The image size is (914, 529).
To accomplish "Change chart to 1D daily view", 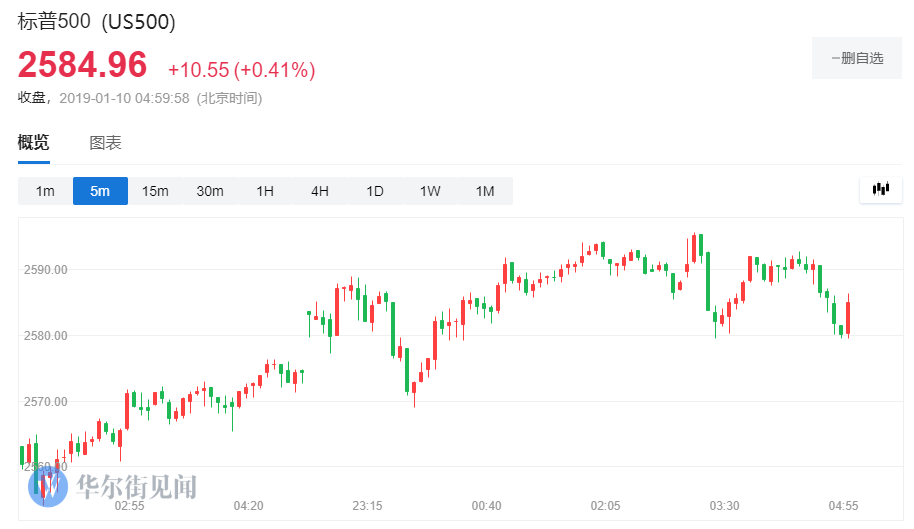I will [x=375, y=191].
